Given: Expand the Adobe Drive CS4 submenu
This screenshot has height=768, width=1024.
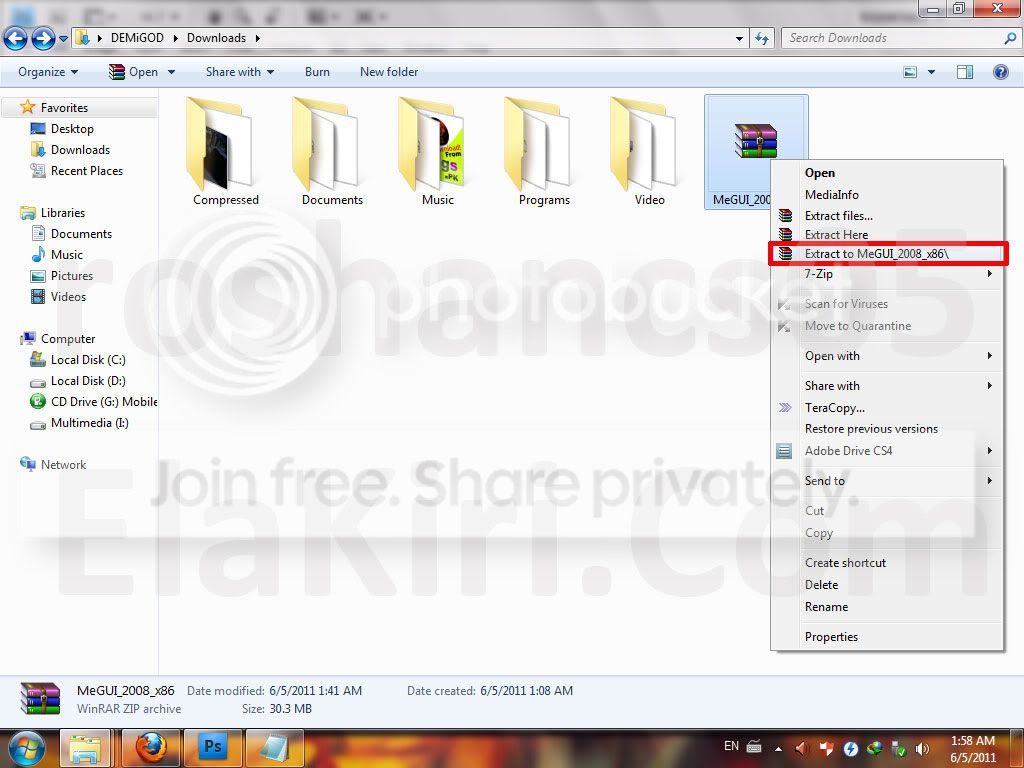Looking at the screenshot, I should pos(887,451).
